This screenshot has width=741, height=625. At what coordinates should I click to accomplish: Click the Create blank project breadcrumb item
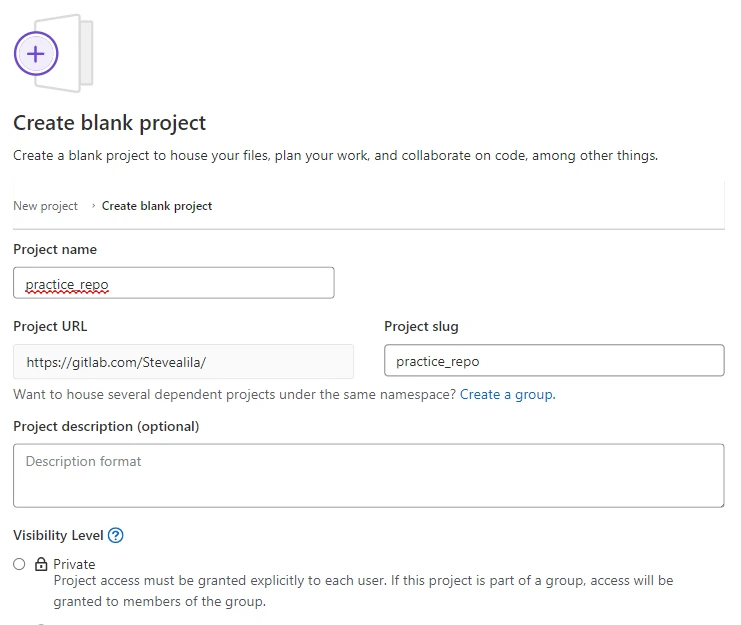[x=157, y=206]
